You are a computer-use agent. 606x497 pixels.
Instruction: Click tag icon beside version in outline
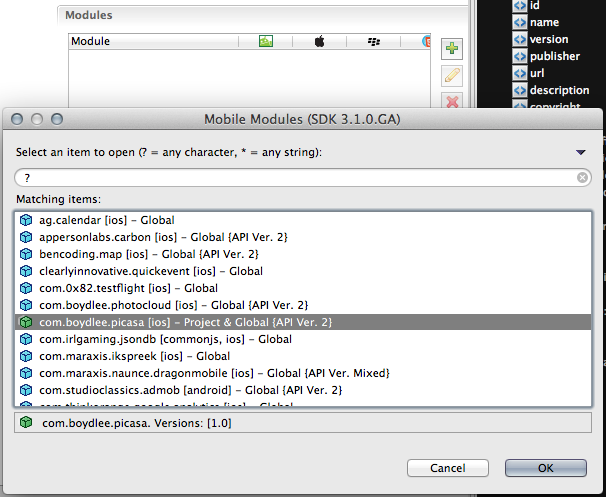[x=520, y=39]
